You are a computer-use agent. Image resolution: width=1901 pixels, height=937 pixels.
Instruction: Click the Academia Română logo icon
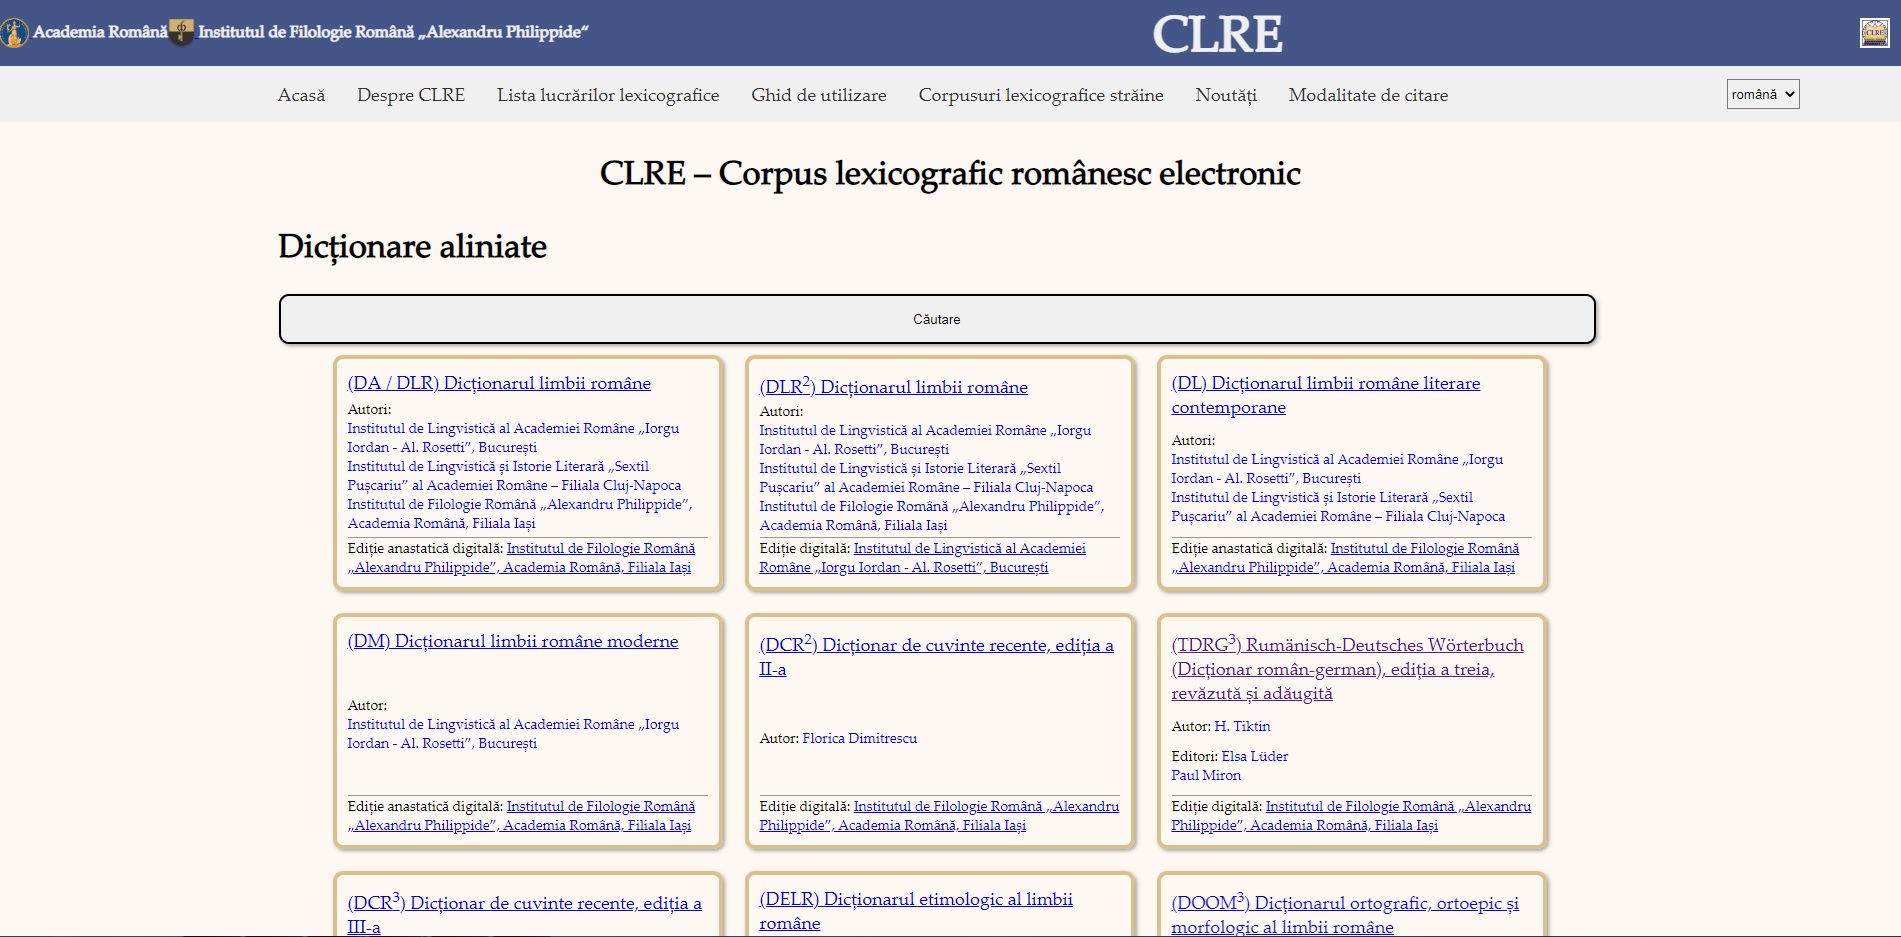click(x=14, y=33)
